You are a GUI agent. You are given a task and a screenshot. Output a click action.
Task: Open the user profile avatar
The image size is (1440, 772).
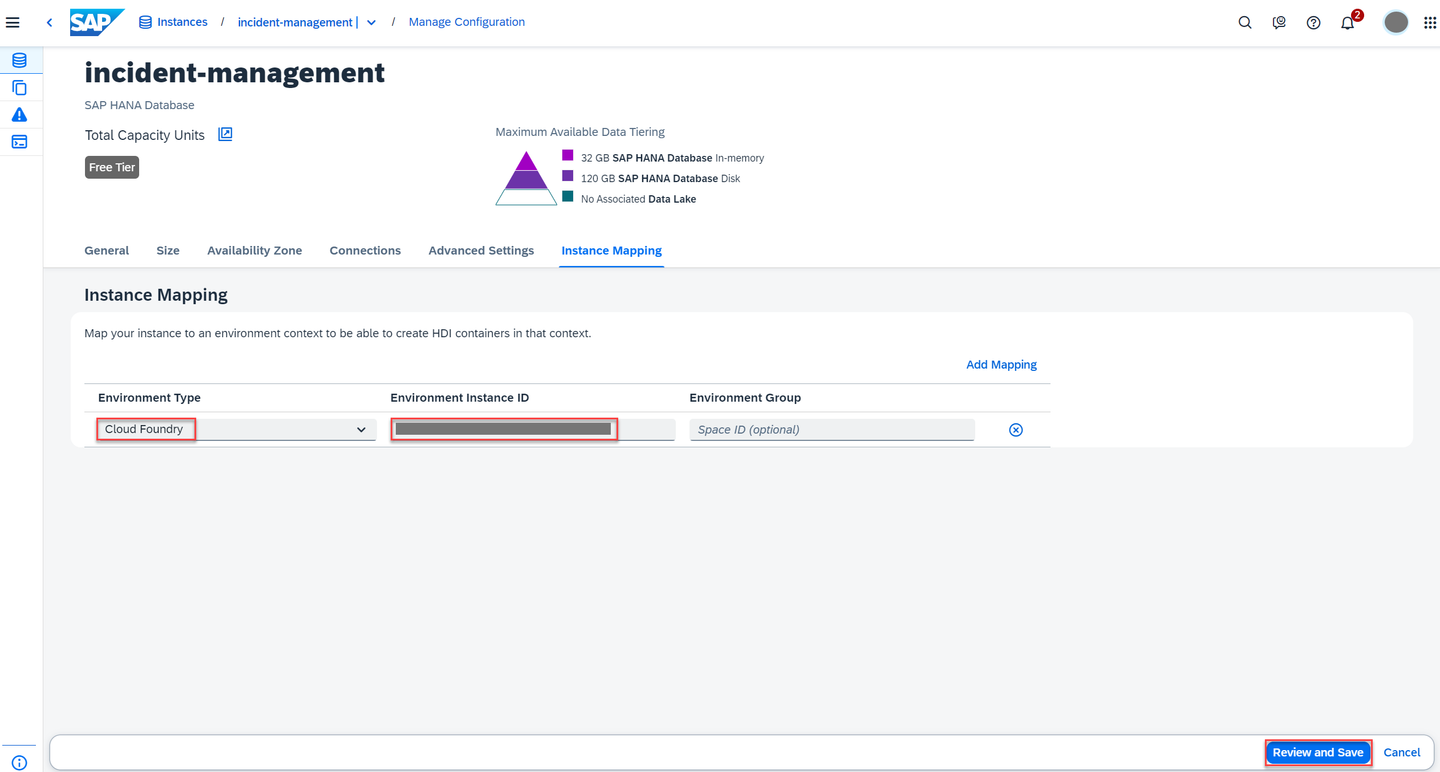coord(1396,22)
